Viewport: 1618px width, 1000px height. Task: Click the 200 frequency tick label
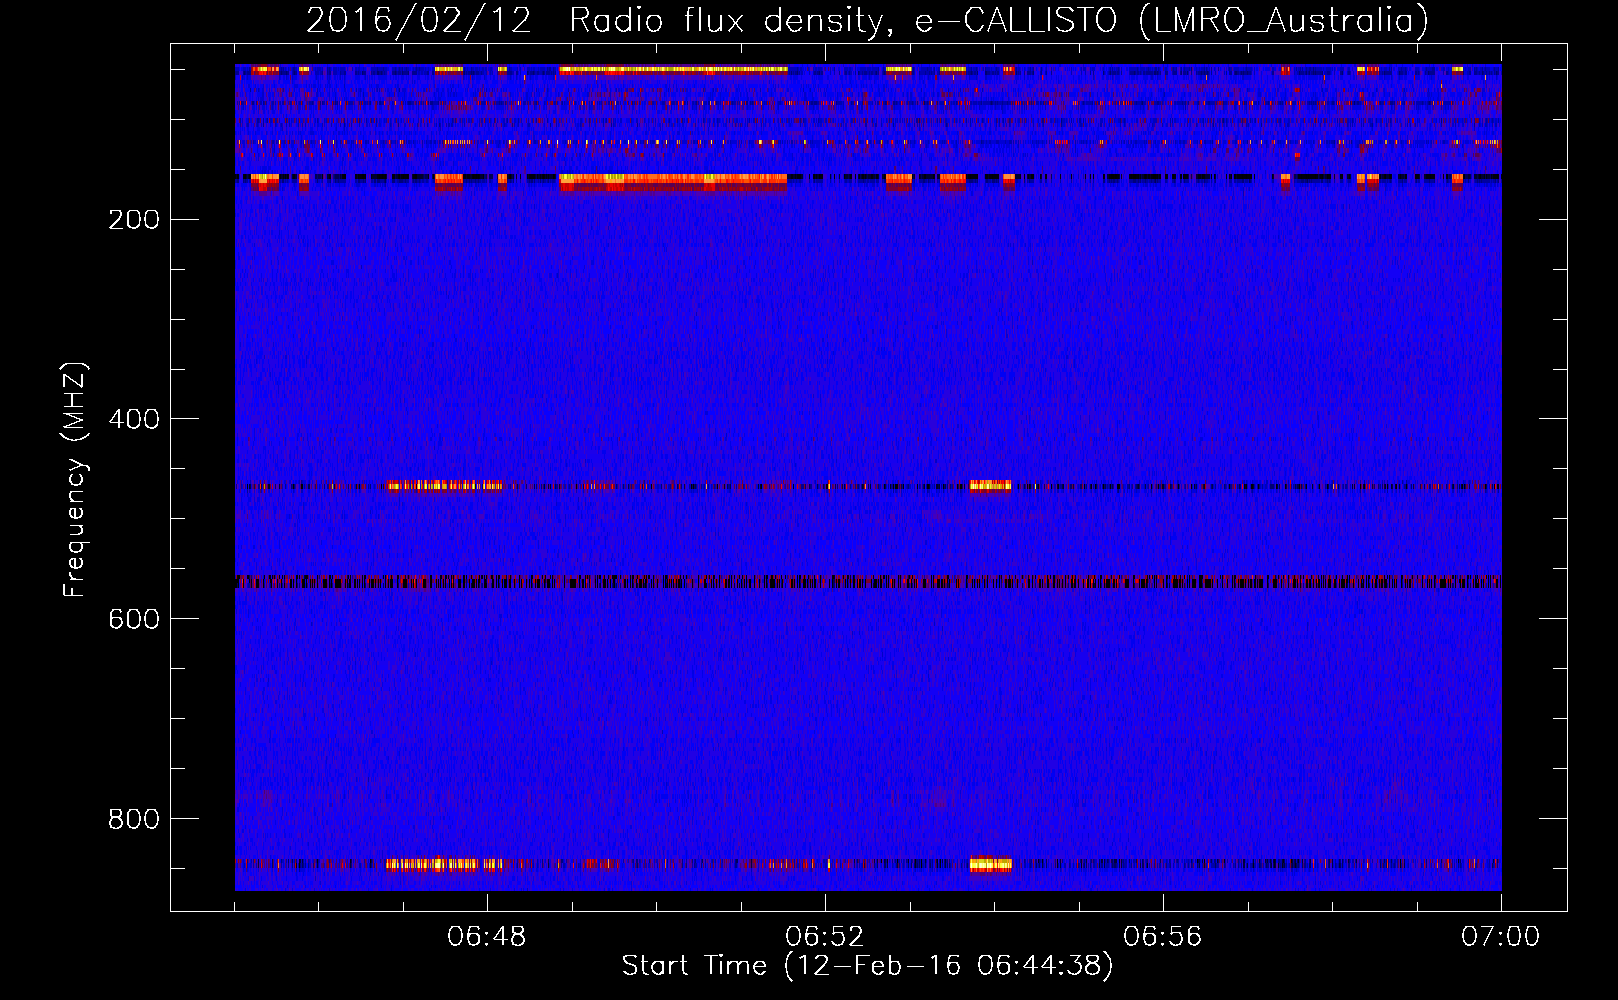[134, 220]
